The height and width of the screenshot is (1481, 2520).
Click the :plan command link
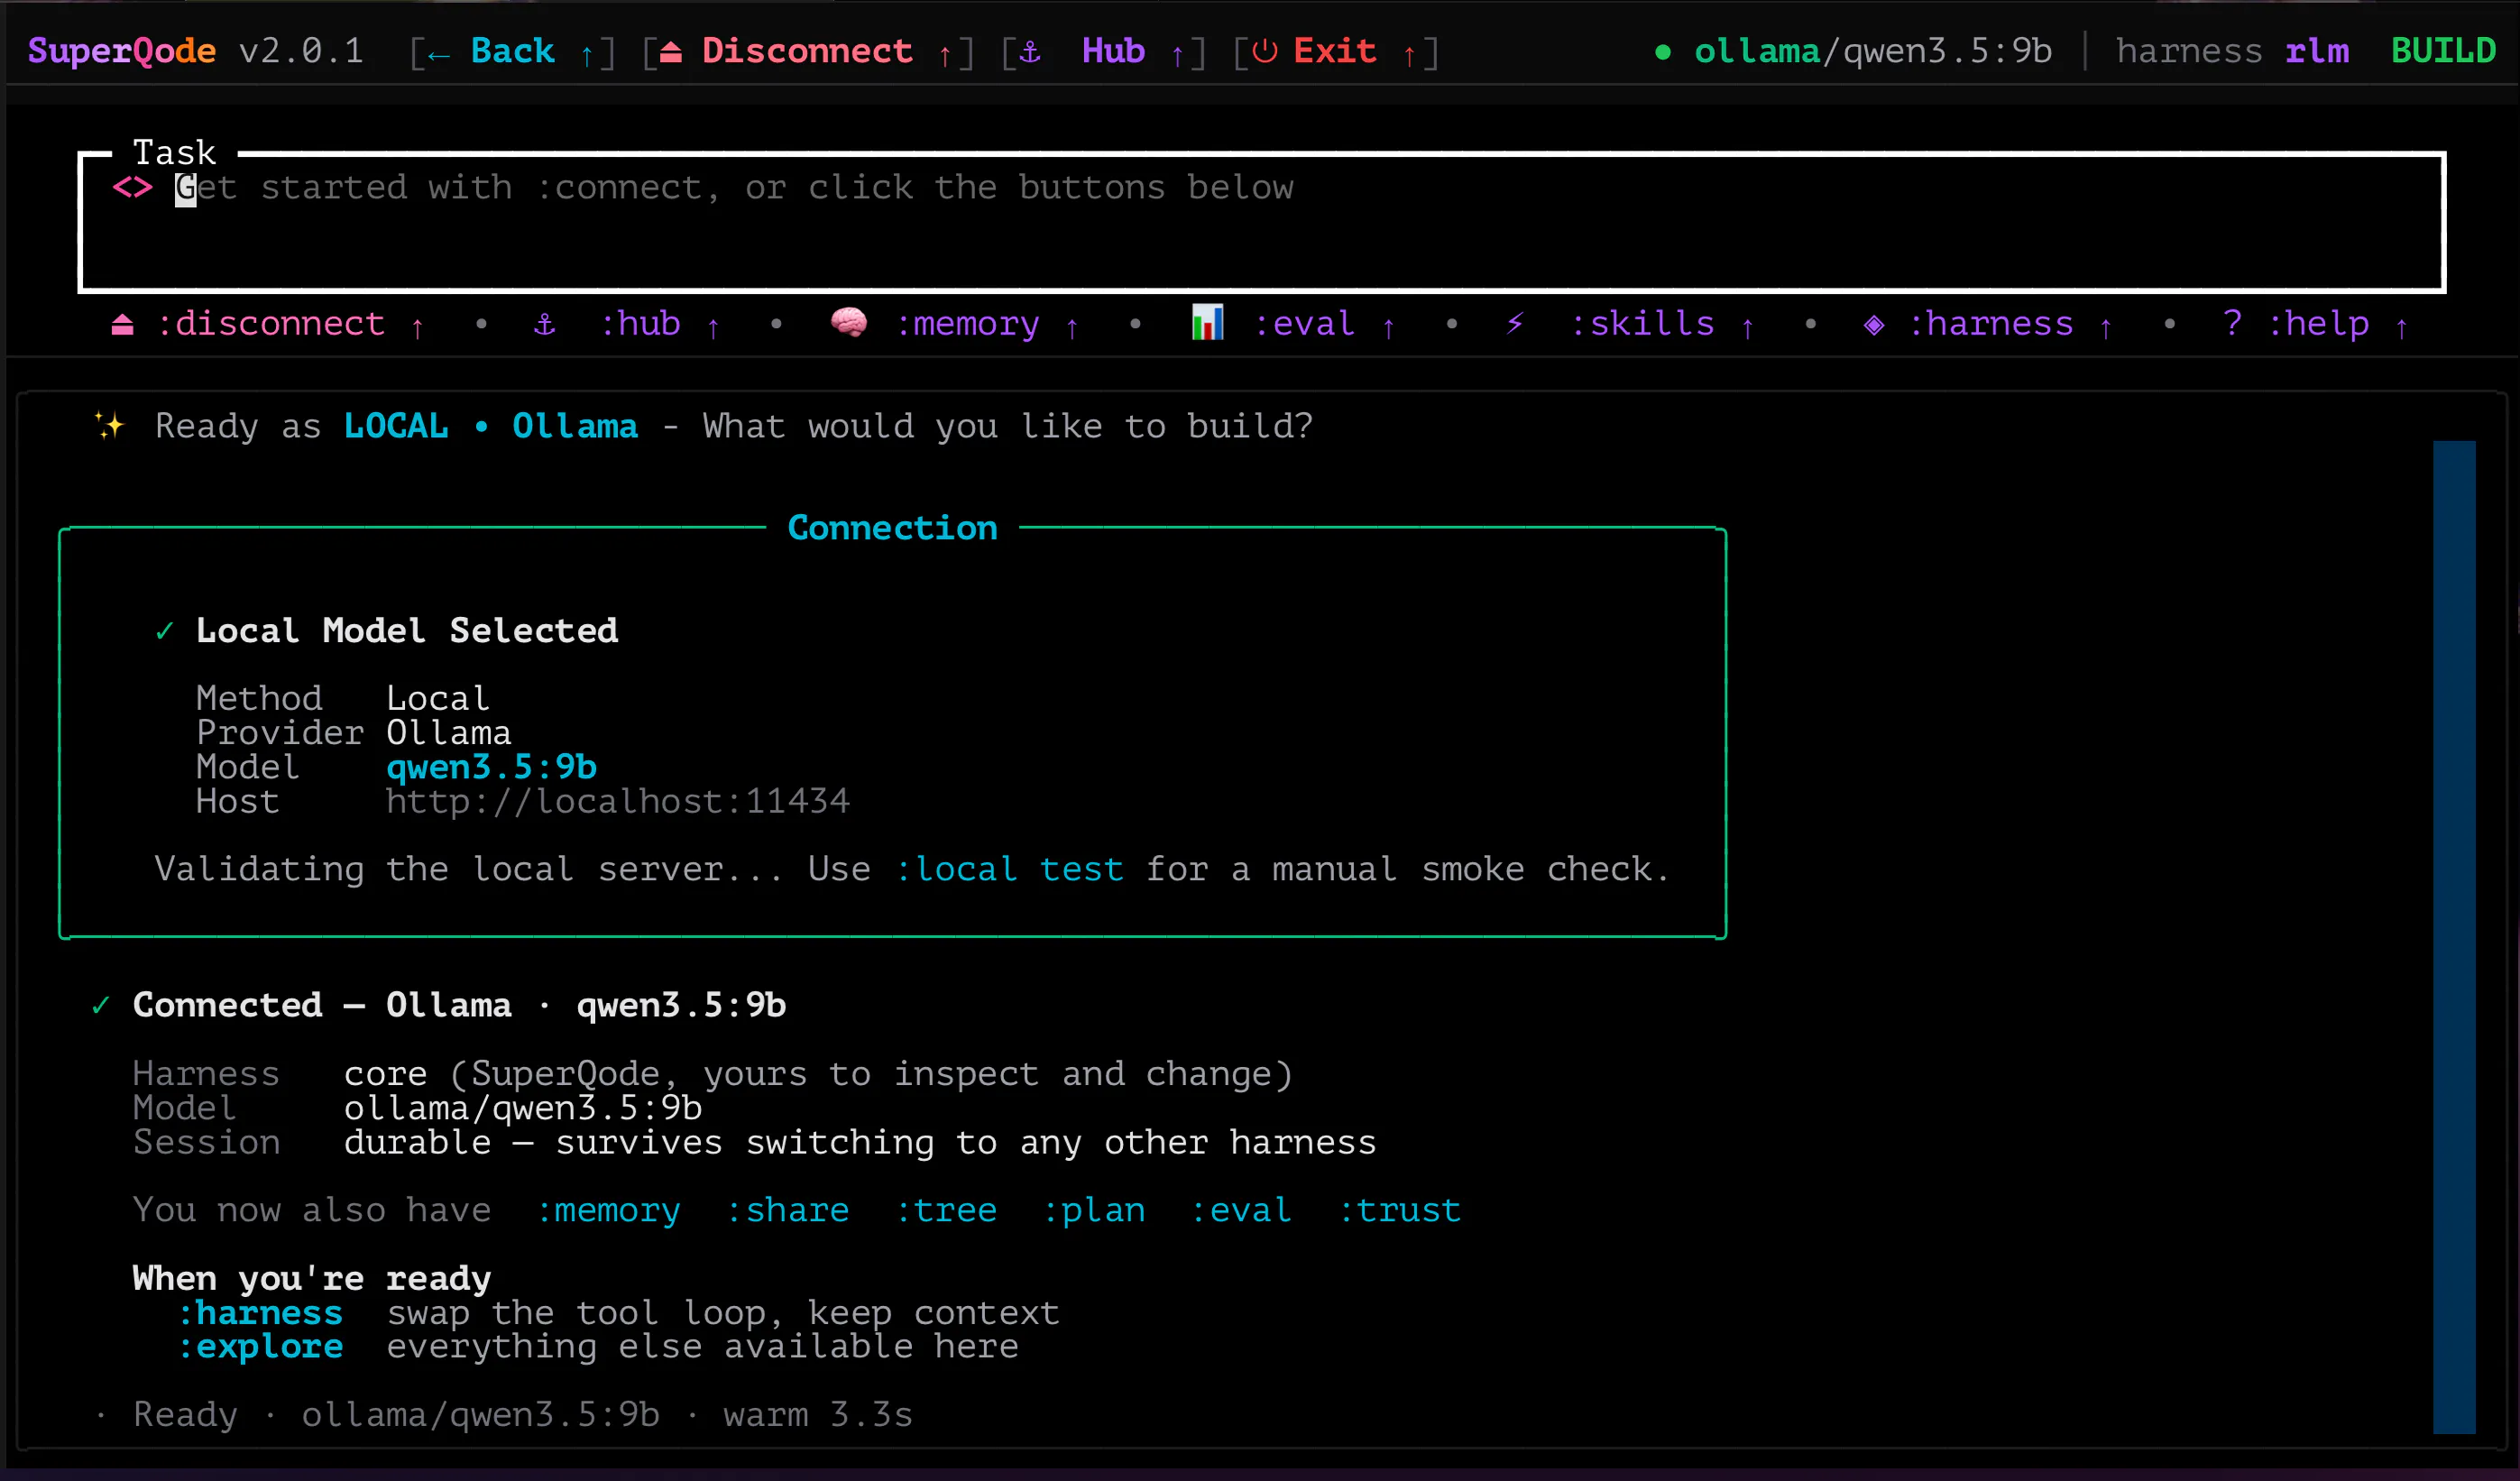(1094, 1210)
